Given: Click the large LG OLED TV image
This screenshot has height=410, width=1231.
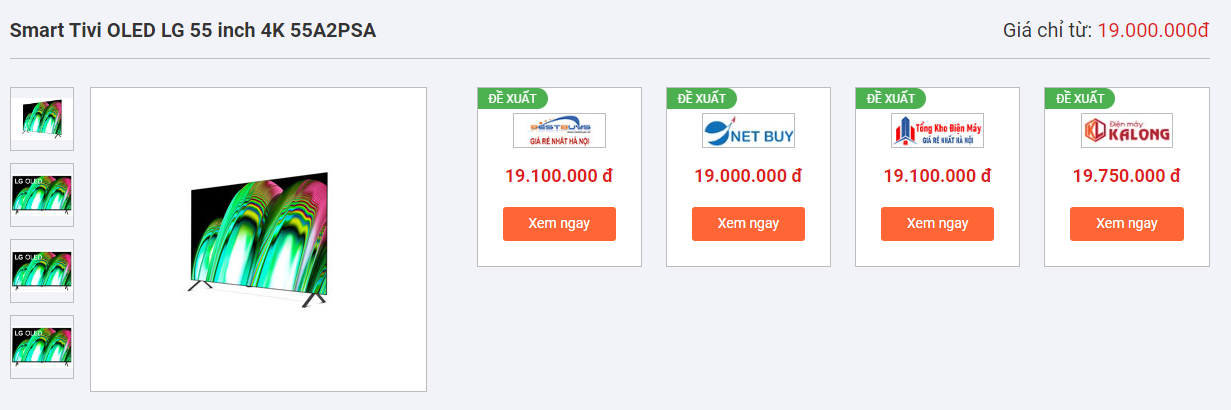Looking at the screenshot, I should pyautogui.click(x=258, y=240).
